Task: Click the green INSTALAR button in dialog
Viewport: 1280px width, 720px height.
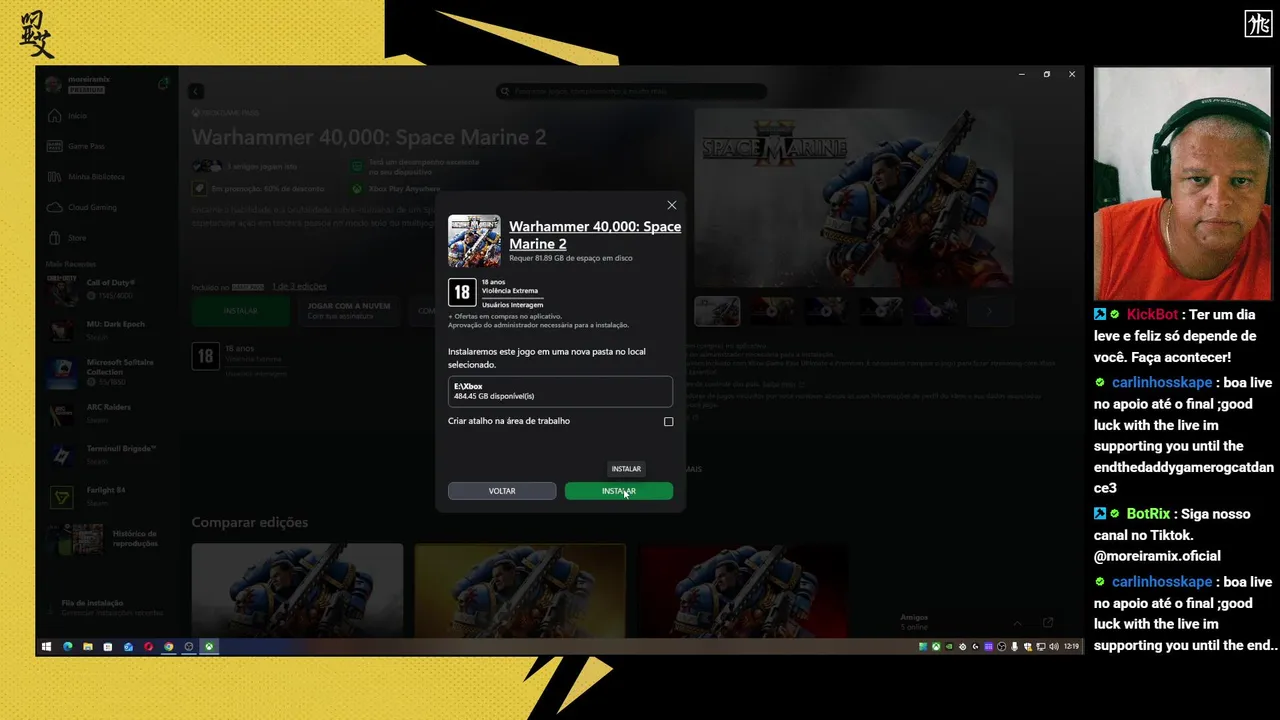Action: (619, 491)
